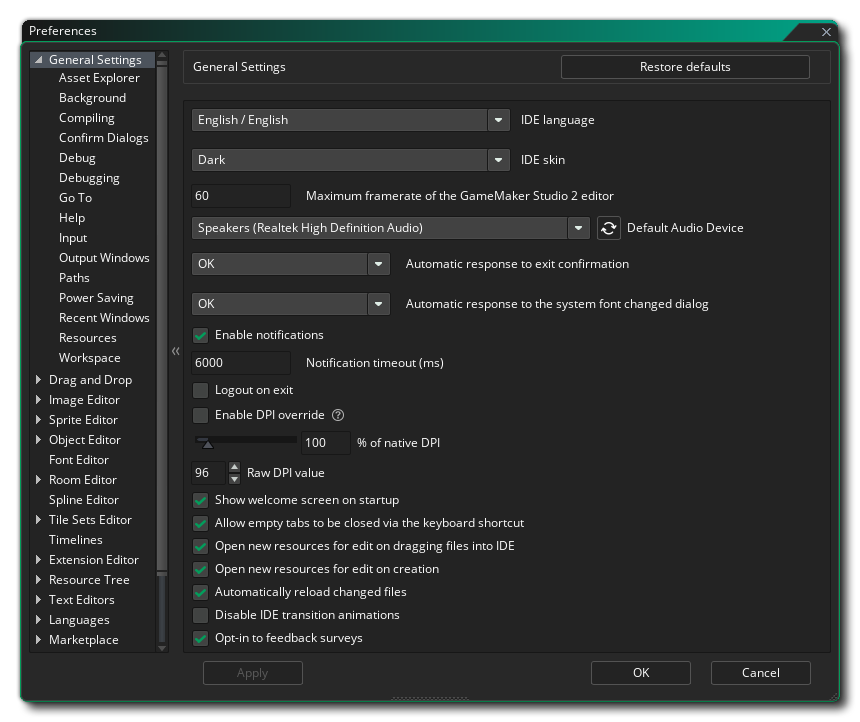Select Asset Explorer in the settings tree

tap(99, 78)
